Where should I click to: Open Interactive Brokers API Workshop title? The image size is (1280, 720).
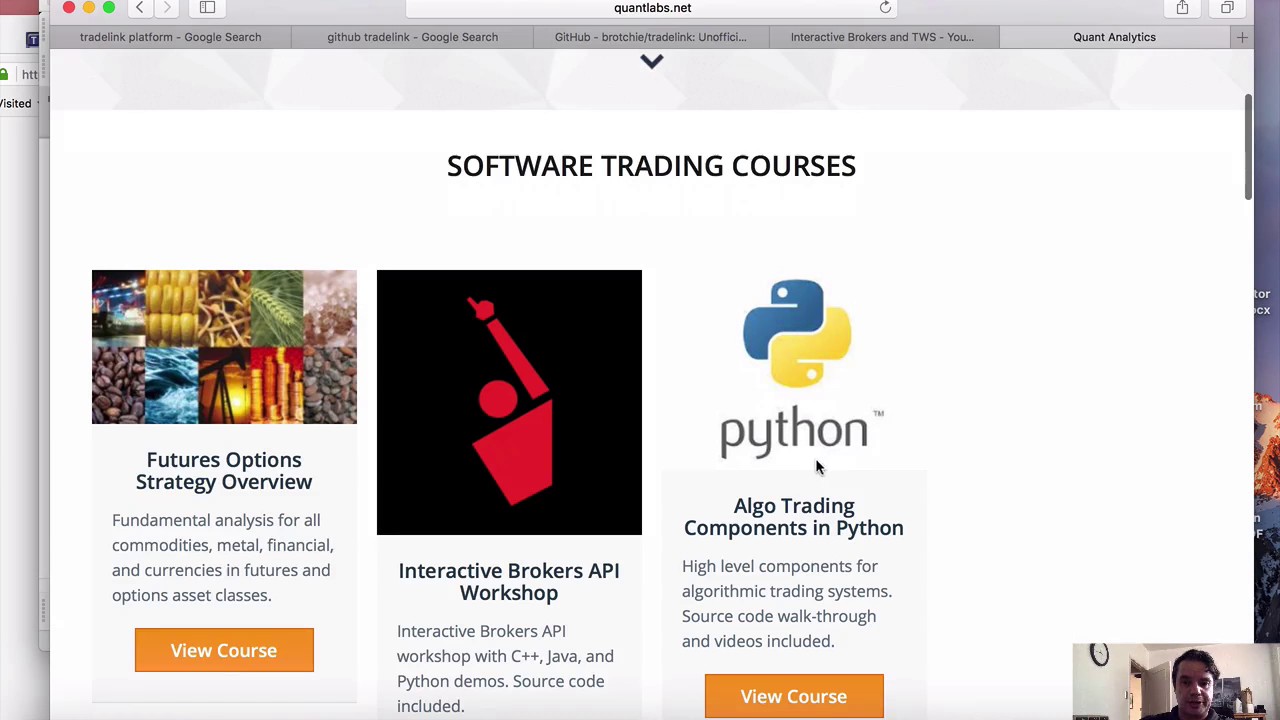click(x=509, y=582)
